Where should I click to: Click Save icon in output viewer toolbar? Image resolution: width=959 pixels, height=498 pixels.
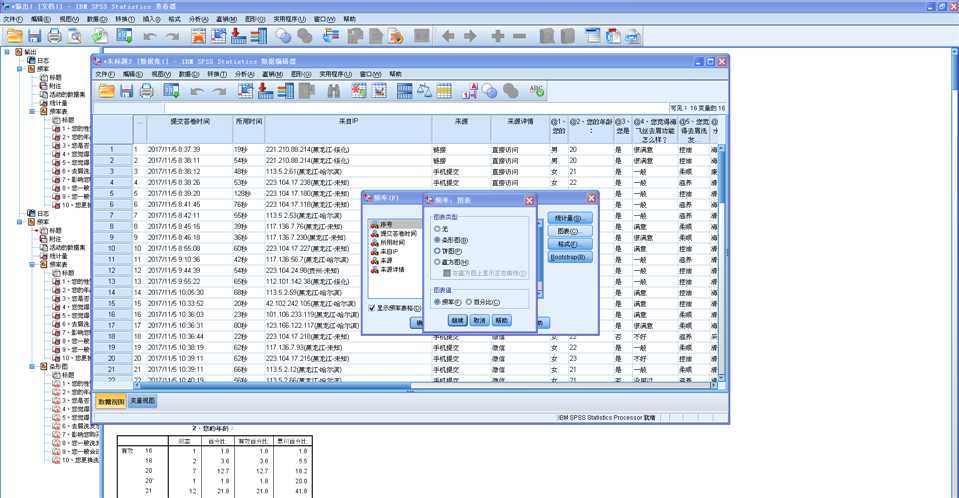pyautogui.click(x=34, y=36)
